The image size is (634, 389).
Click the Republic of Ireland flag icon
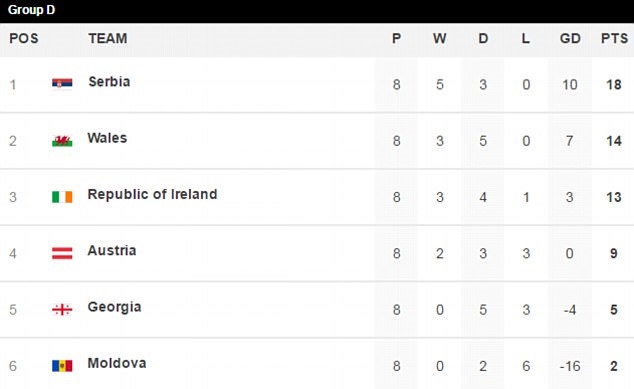click(62, 197)
